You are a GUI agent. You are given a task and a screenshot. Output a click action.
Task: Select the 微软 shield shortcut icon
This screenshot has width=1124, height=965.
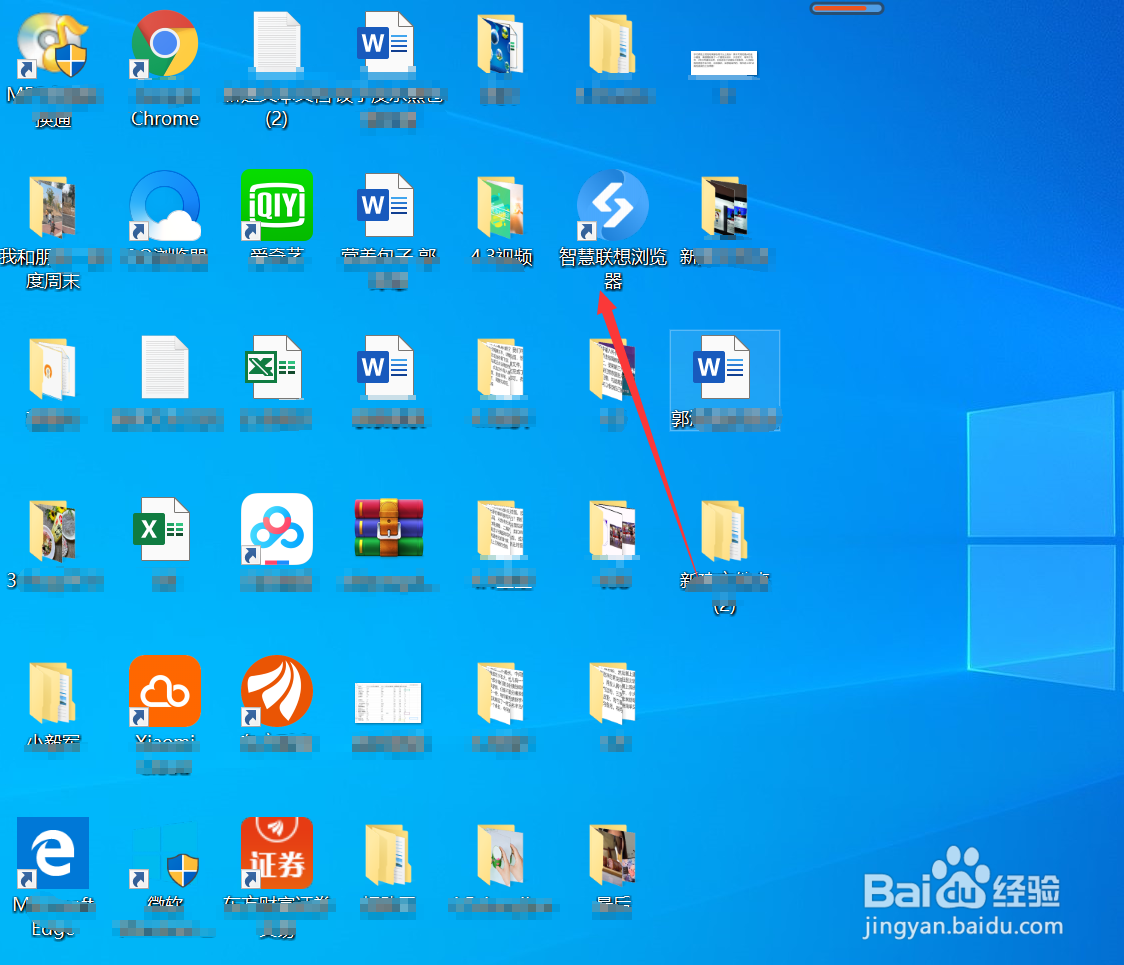click(x=165, y=855)
